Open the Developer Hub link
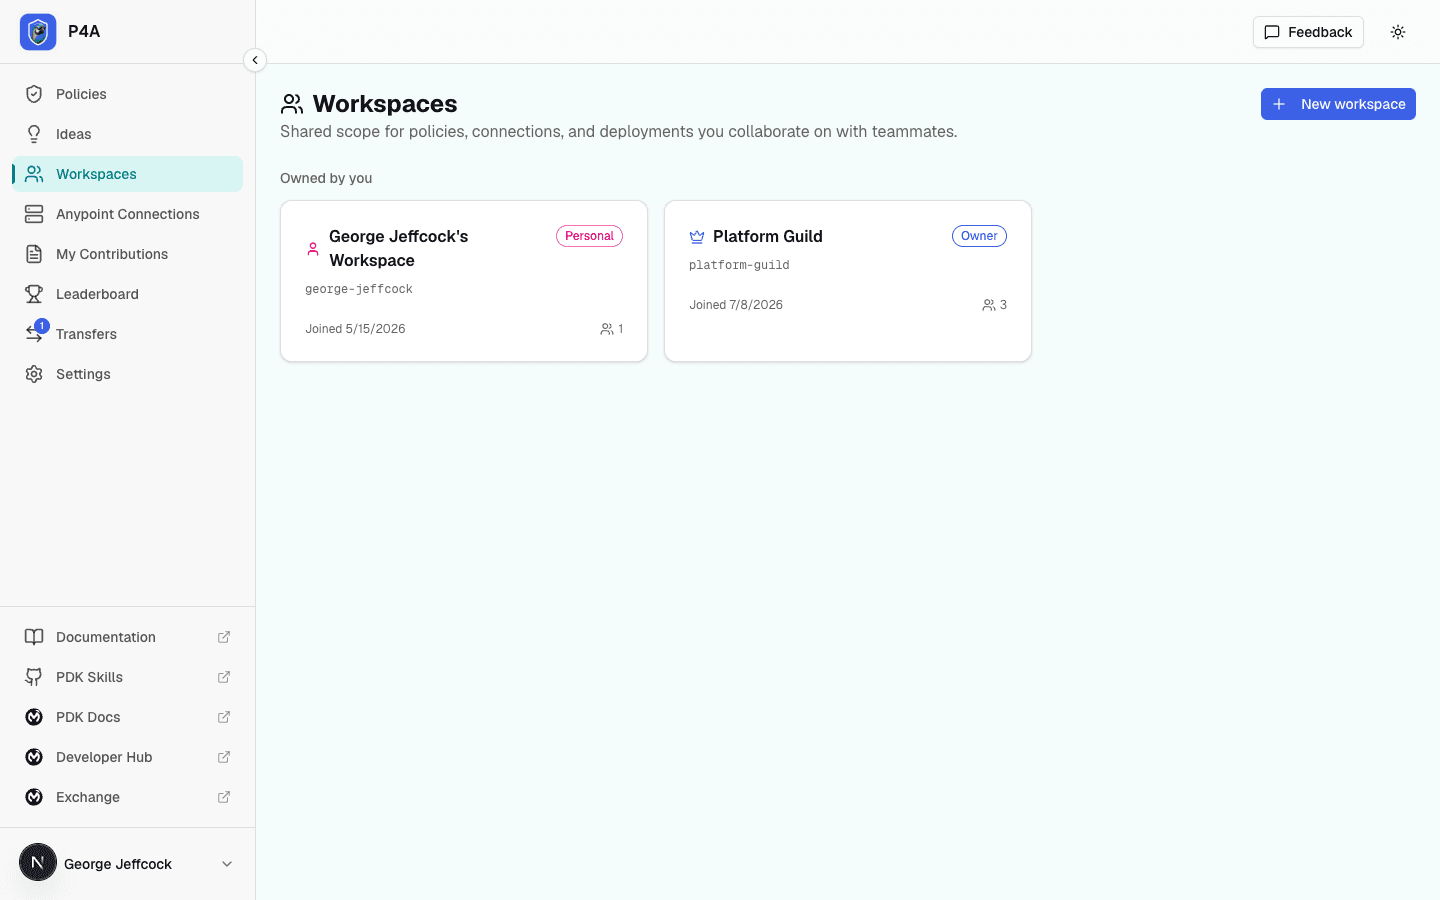1440x900 pixels. (128, 757)
